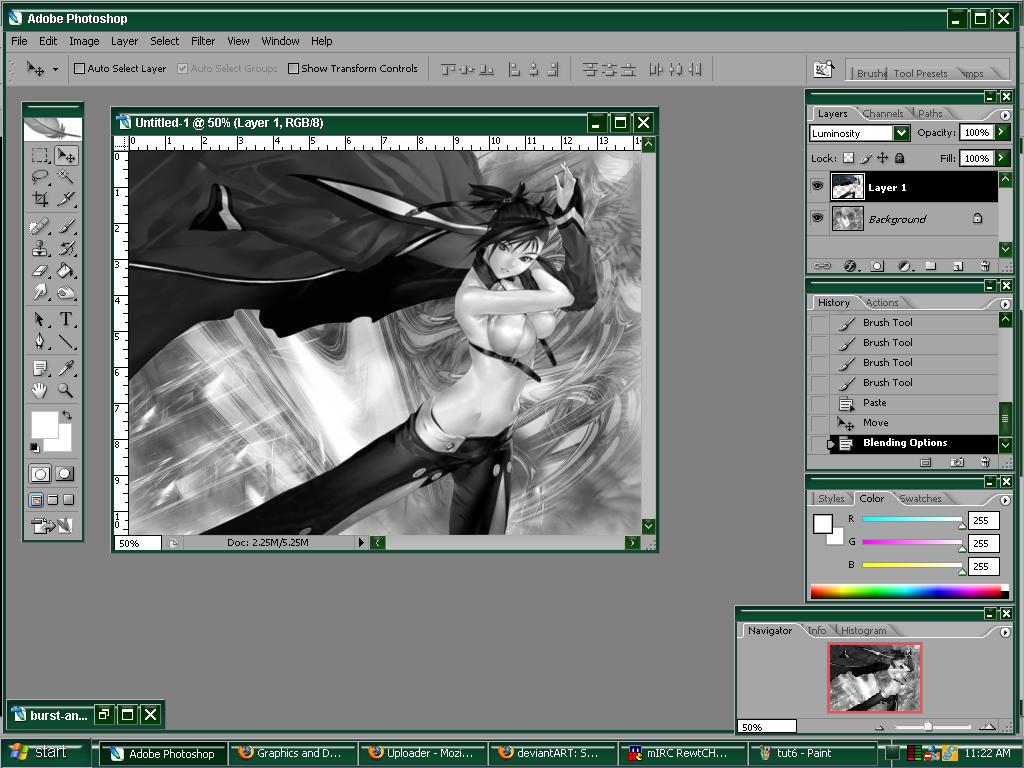Open document status bar info arrow

(x=361, y=542)
